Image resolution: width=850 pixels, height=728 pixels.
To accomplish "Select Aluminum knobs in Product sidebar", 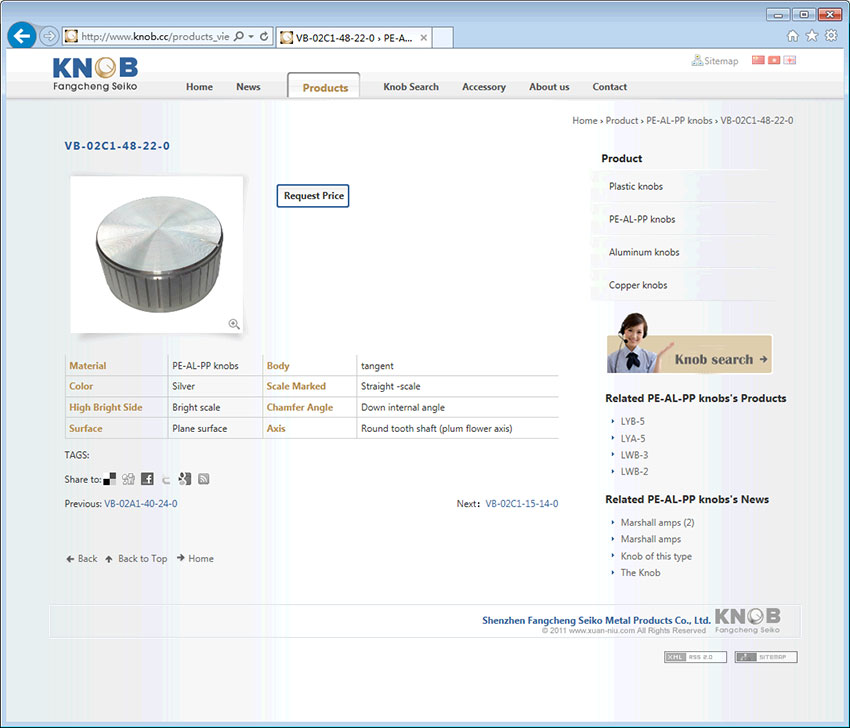I will tap(644, 252).
